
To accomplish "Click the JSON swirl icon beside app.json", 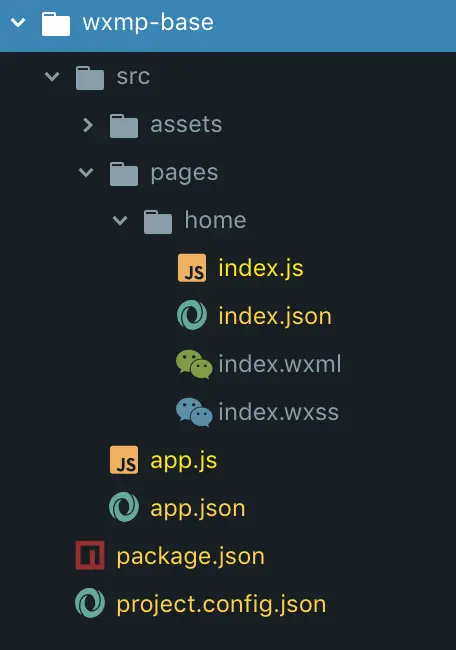I will point(124,507).
